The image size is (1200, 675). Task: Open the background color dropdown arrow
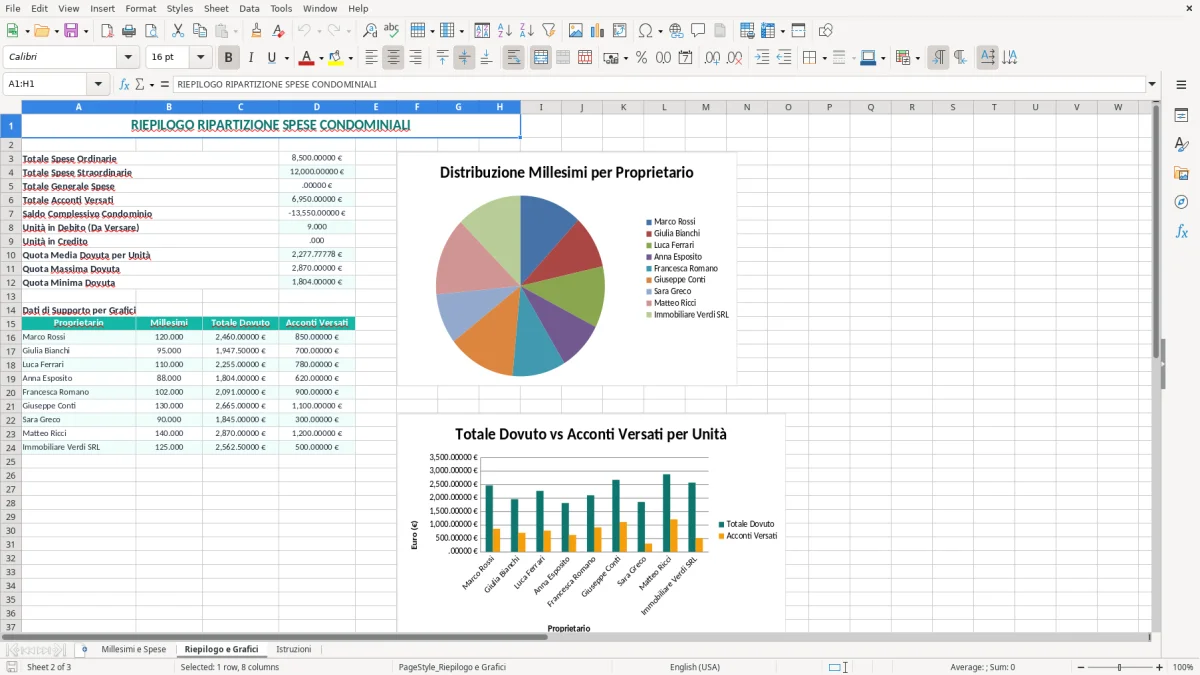350,58
